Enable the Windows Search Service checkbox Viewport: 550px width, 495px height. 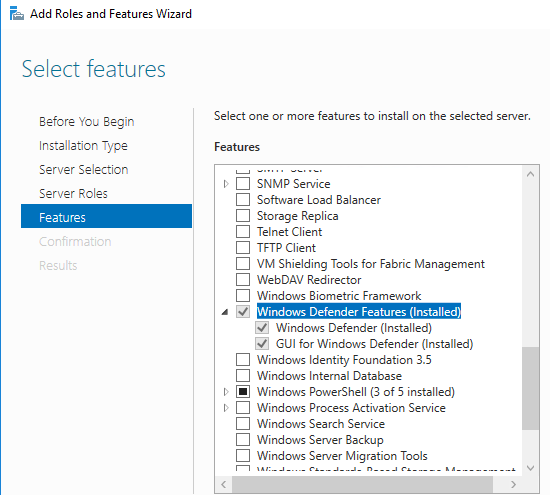point(243,423)
